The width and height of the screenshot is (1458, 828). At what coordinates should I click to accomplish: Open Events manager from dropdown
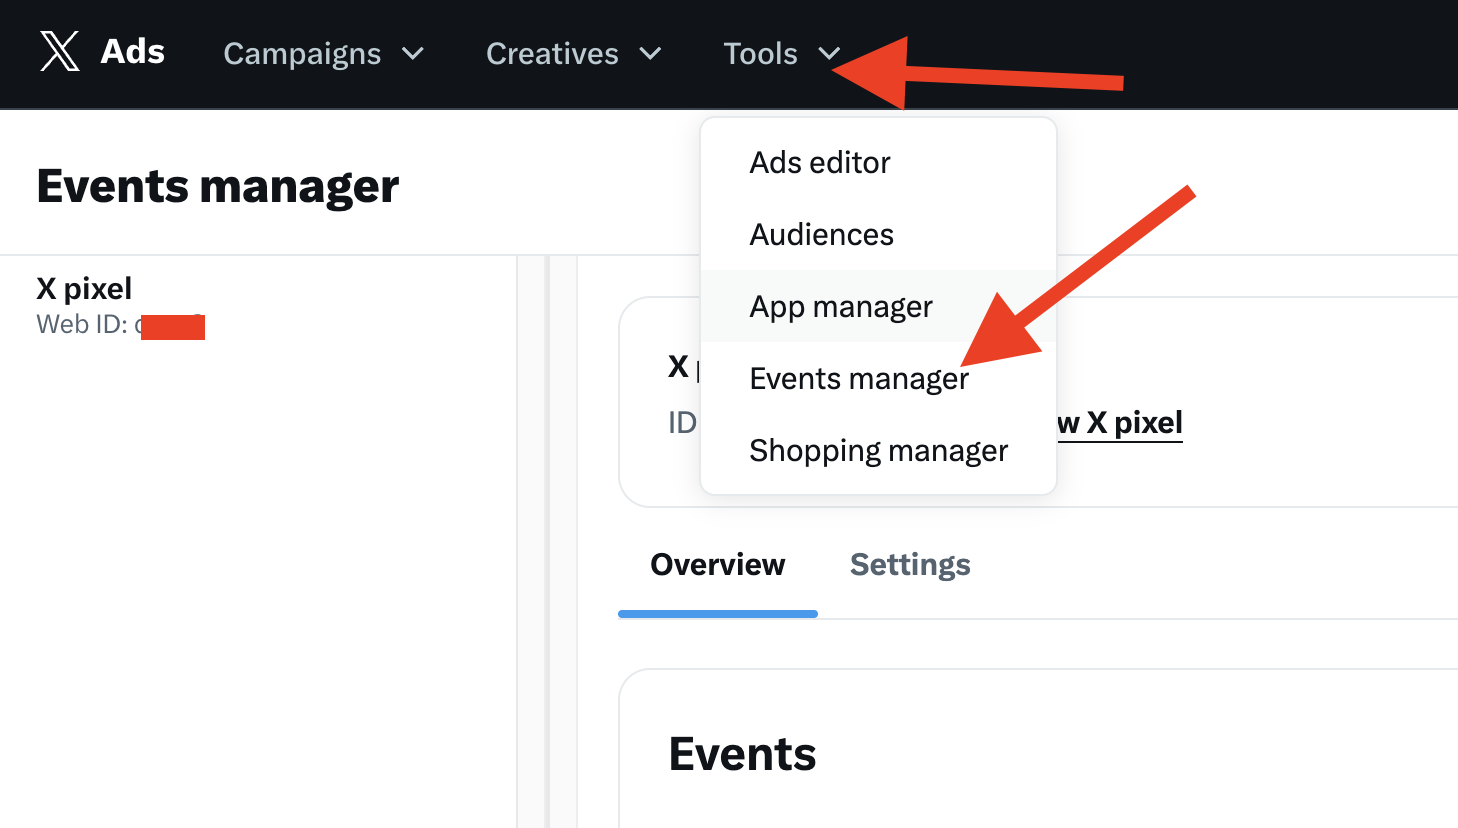click(878, 378)
